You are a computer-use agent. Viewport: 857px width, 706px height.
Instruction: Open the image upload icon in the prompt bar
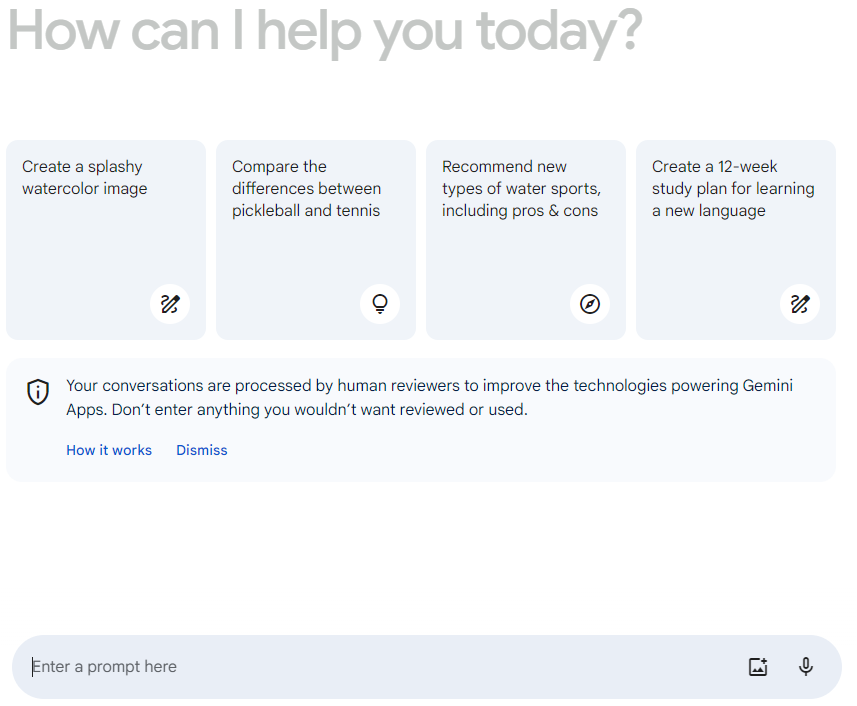[x=758, y=666]
